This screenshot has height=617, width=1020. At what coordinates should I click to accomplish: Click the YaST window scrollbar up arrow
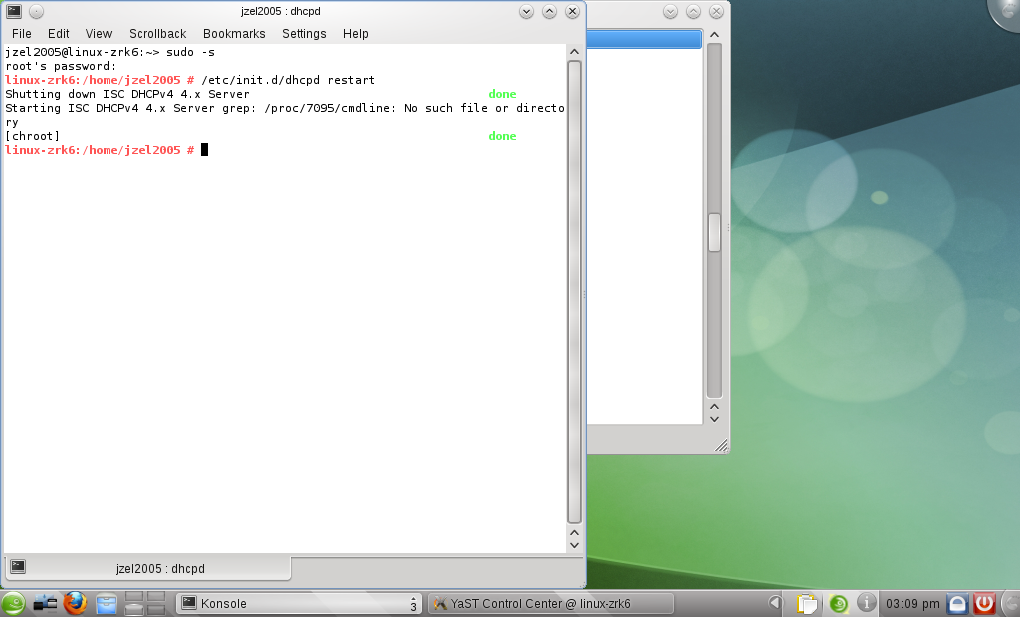pos(714,34)
